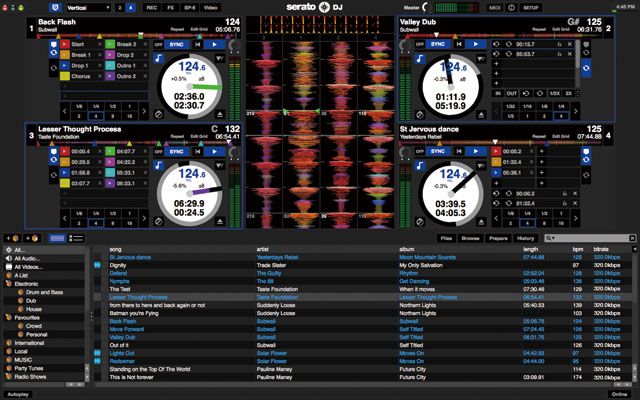Delete deck 1 Drop 2 cue point
The image size is (640, 400).
(145, 55)
